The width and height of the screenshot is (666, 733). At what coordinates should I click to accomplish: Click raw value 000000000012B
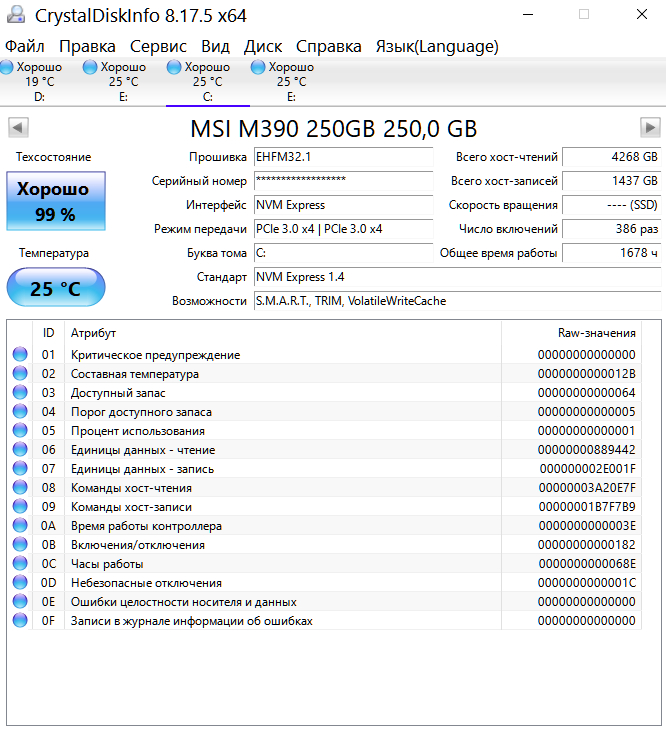[x=587, y=374]
